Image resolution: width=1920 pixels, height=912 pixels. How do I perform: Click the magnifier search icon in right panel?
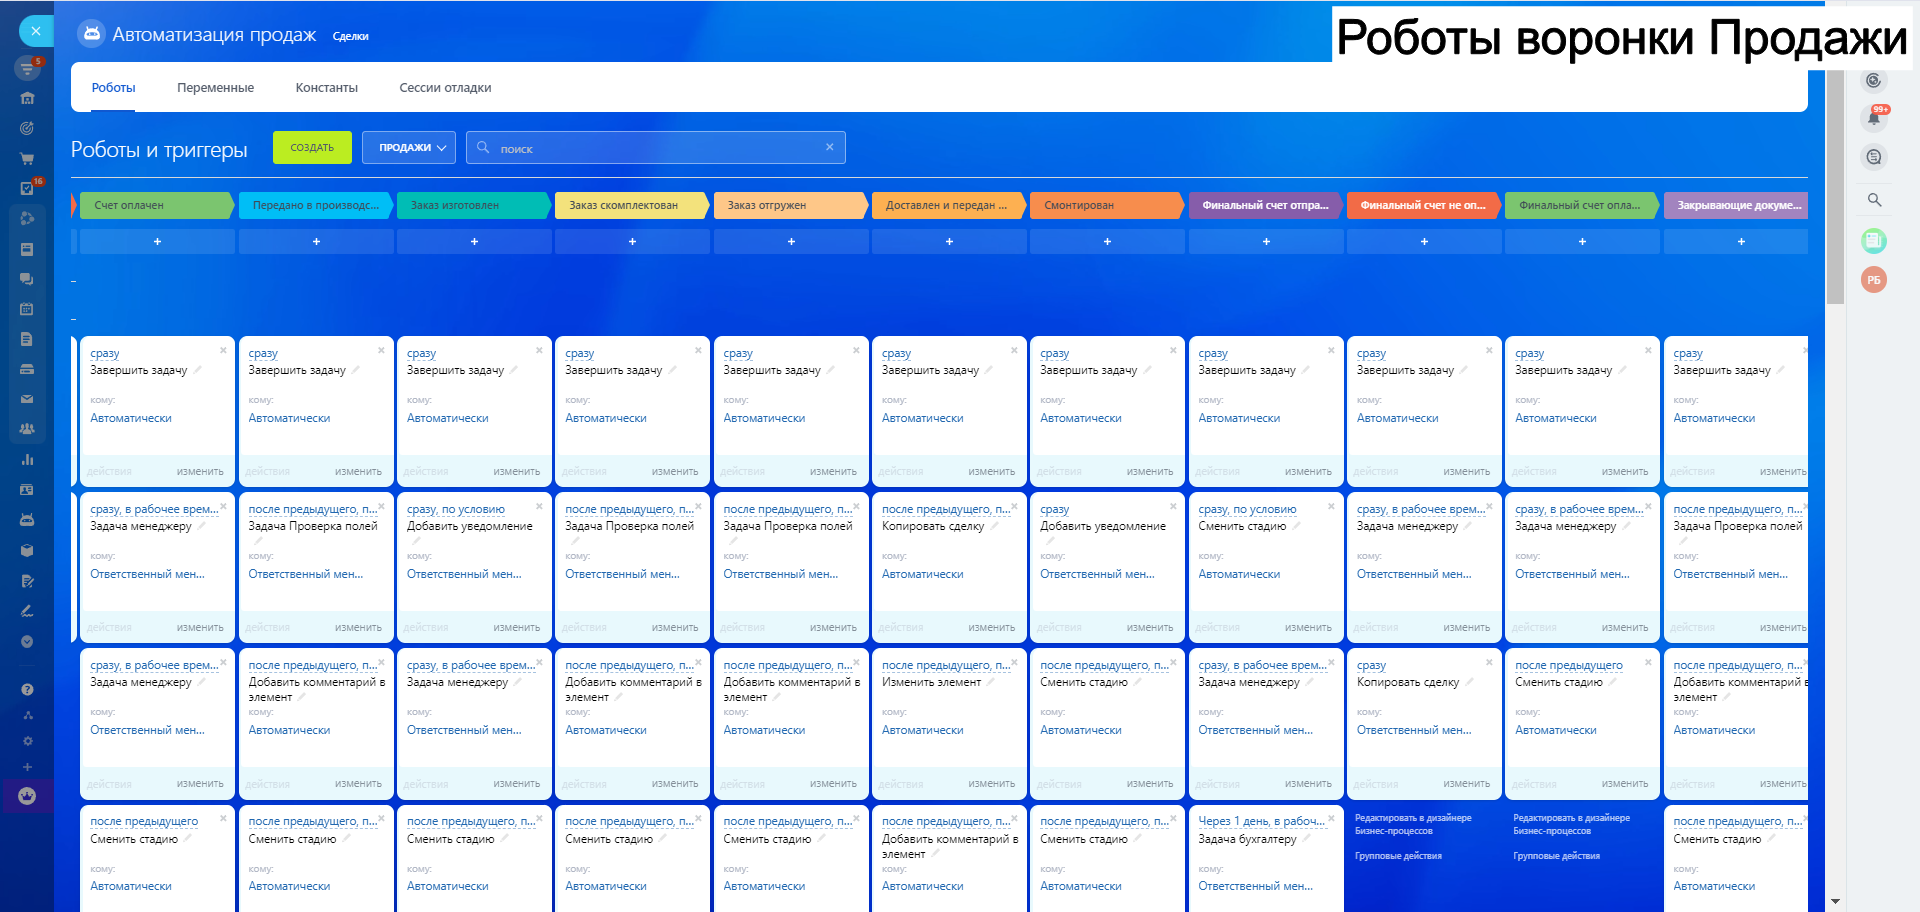pyautogui.click(x=1874, y=200)
